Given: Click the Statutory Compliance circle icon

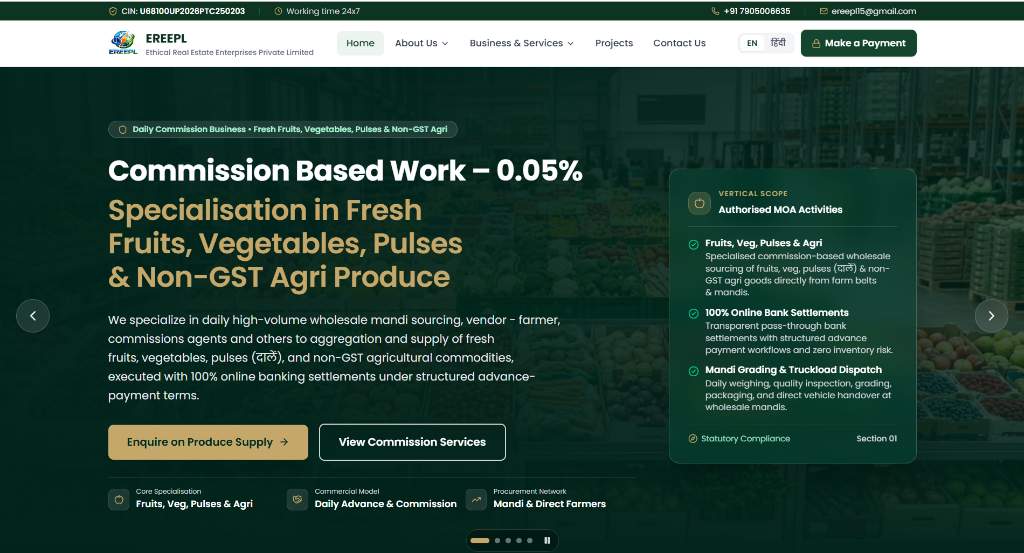Looking at the screenshot, I should 693,439.
